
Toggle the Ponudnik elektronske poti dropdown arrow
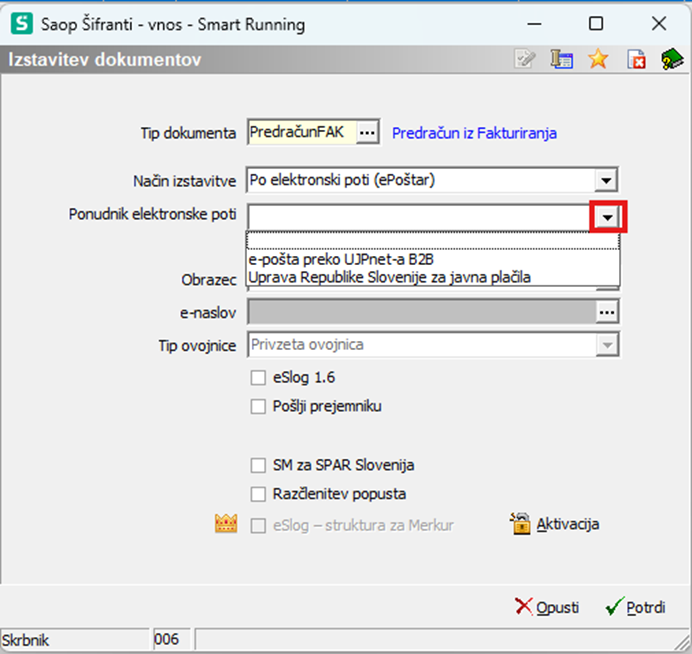(608, 217)
